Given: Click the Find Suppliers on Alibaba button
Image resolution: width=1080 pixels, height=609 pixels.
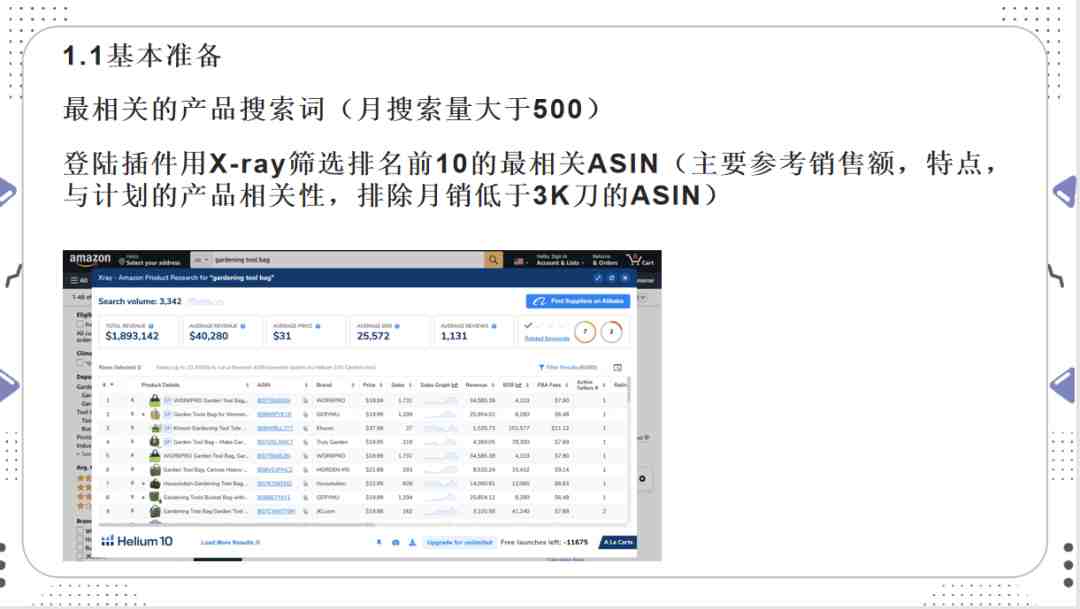Looking at the screenshot, I should click(x=578, y=301).
